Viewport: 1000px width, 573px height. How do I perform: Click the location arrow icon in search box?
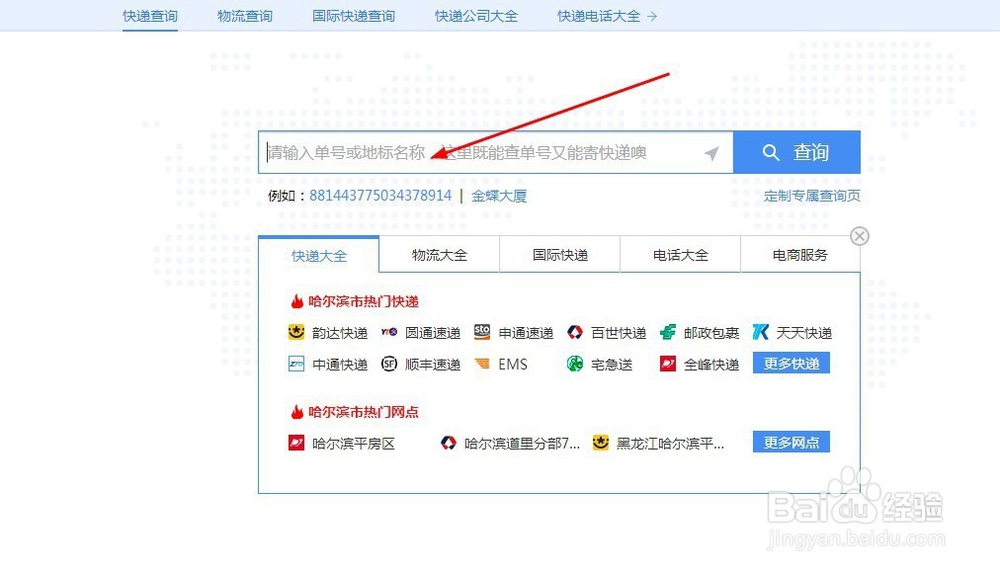(x=712, y=153)
